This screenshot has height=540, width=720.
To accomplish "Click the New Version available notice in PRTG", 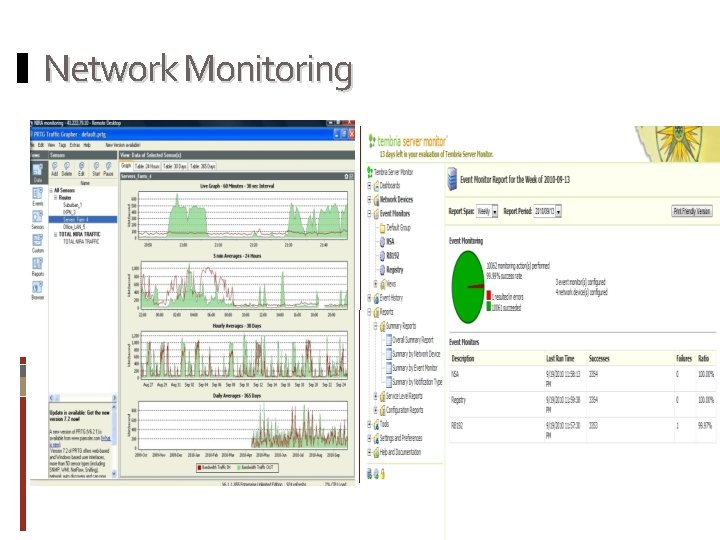I will coord(123,145).
